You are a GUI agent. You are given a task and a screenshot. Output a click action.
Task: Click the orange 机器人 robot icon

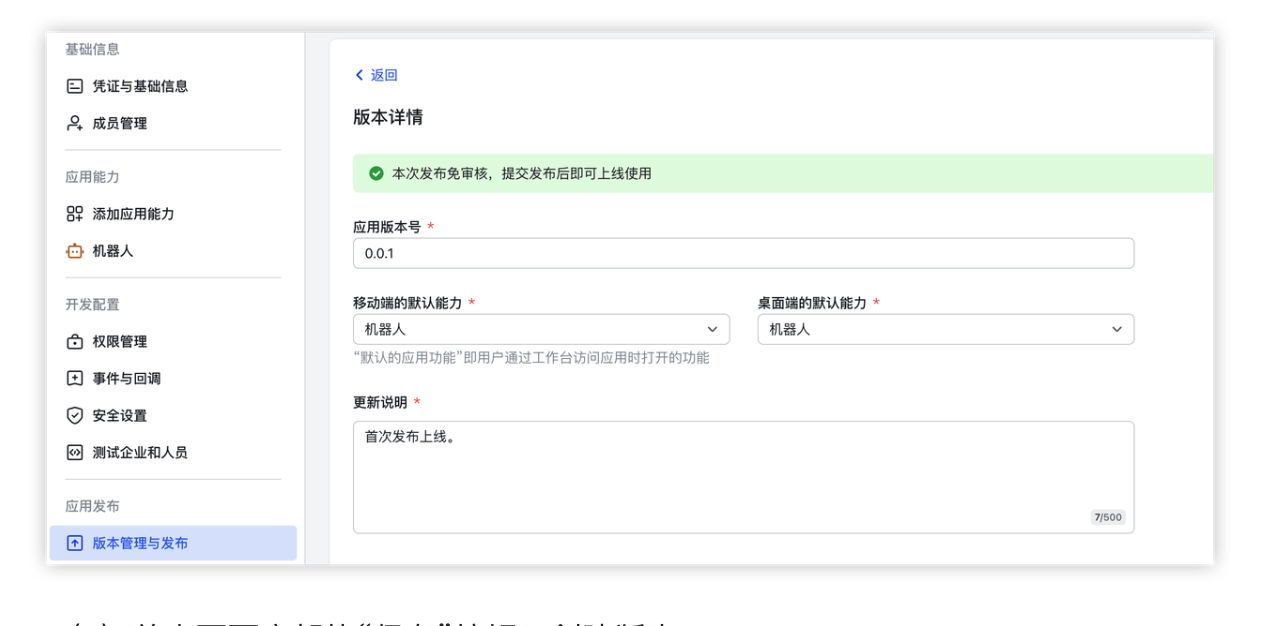pos(74,251)
